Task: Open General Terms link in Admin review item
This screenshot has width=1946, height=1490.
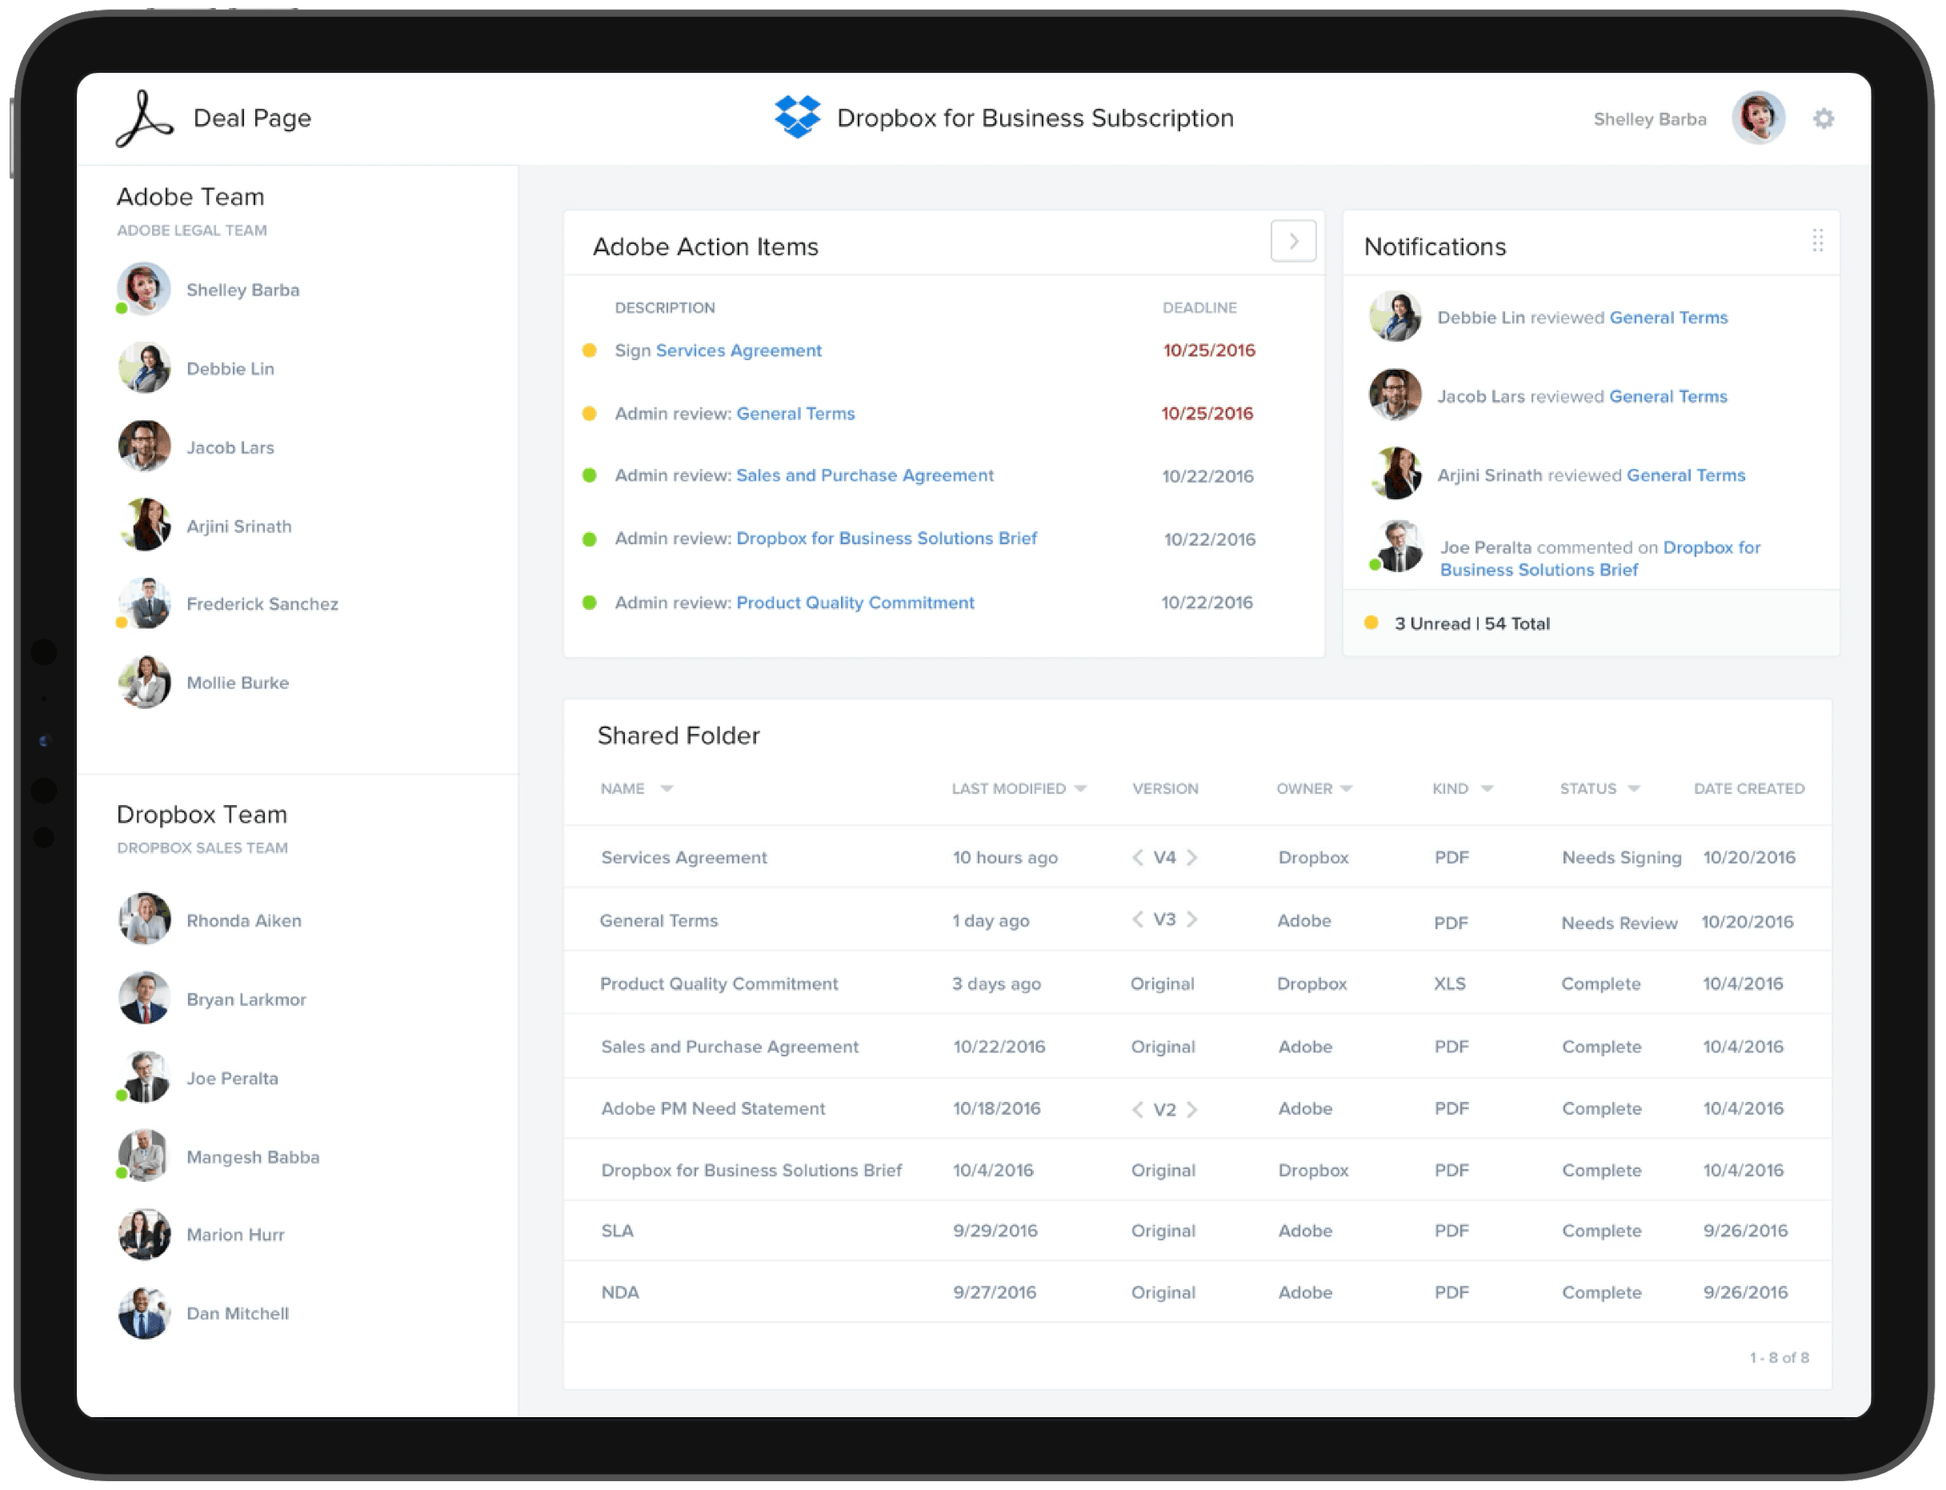Action: tap(795, 413)
